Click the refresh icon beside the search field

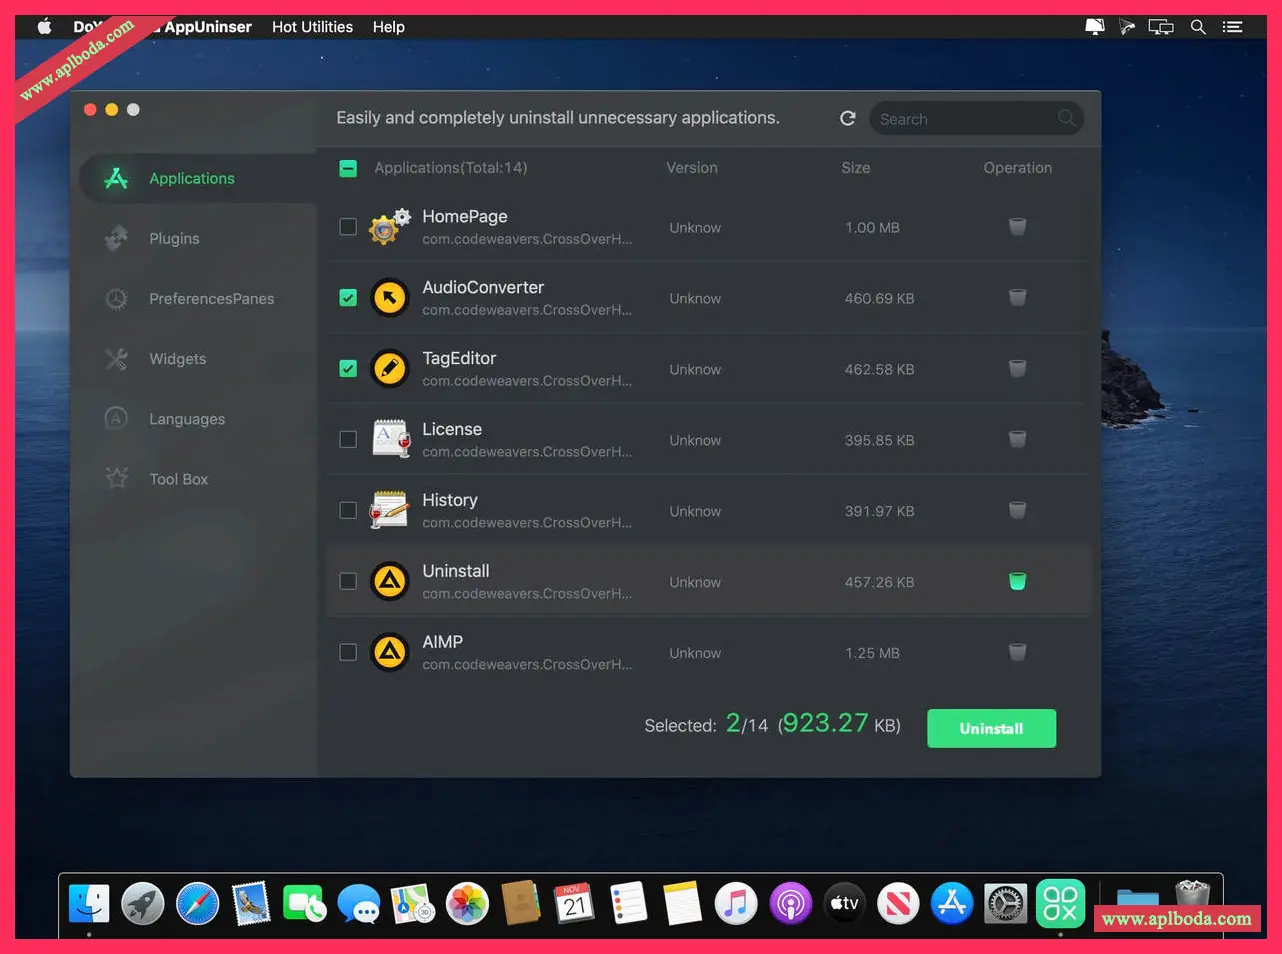coord(848,118)
